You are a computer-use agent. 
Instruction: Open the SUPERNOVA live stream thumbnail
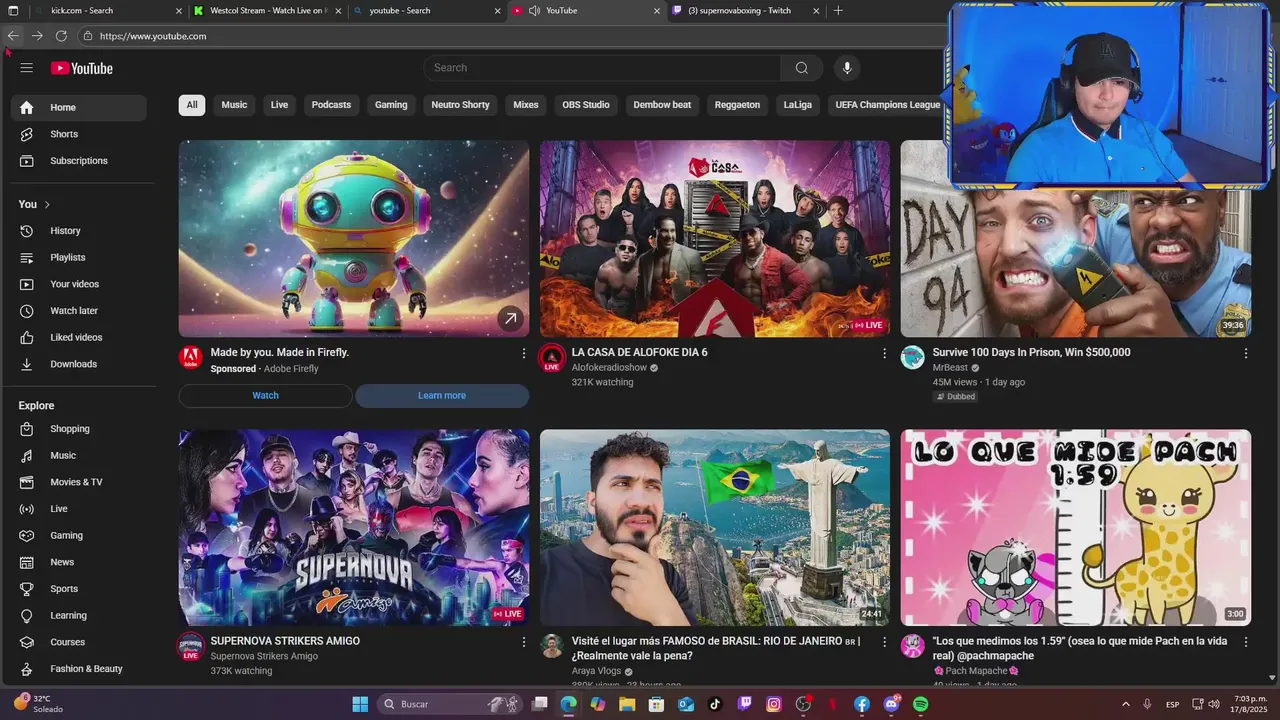354,528
